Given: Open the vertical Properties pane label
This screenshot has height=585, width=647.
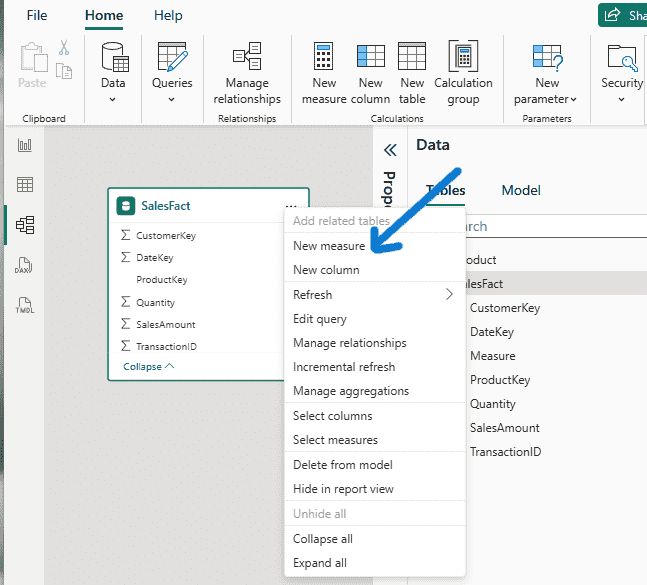Looking at the screenshot, I should 389,188.
